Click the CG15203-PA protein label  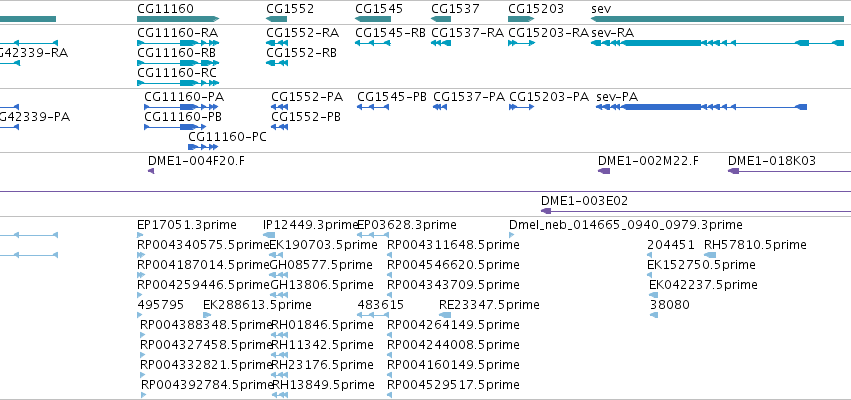tap(549, 97)
